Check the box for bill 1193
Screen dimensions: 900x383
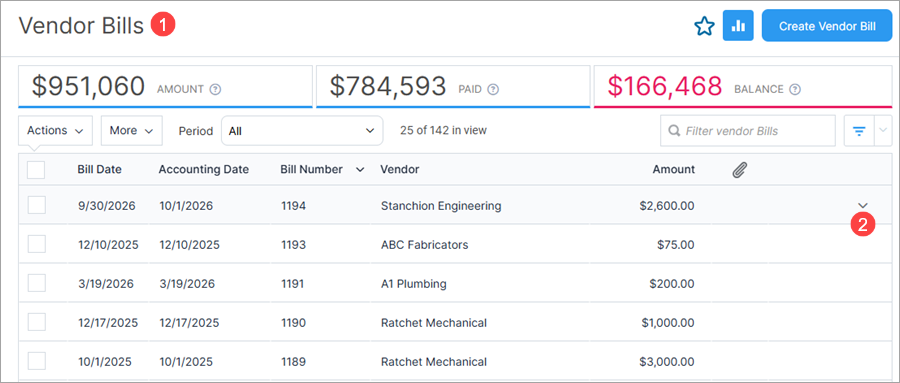point(37,244)
